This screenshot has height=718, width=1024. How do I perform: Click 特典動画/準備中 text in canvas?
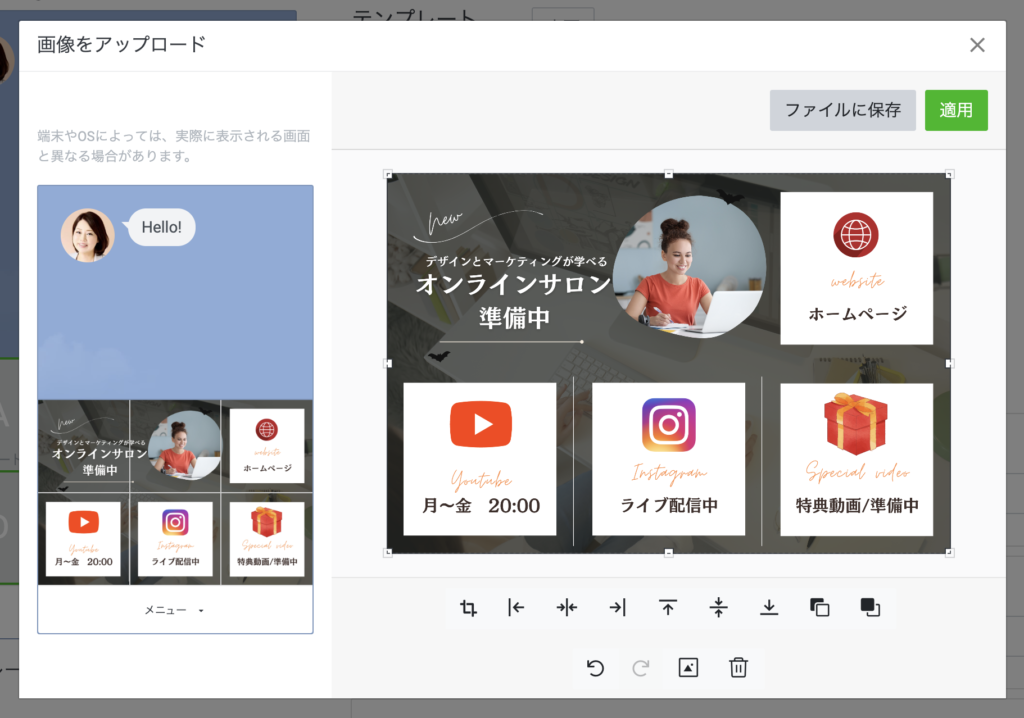tap(857, 505)
